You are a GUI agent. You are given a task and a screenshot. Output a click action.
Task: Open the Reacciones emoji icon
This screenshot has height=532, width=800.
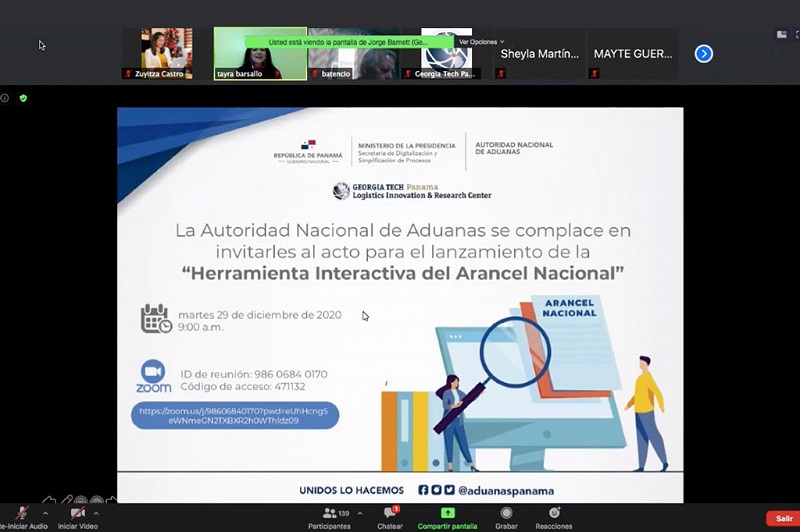[554, 512]
